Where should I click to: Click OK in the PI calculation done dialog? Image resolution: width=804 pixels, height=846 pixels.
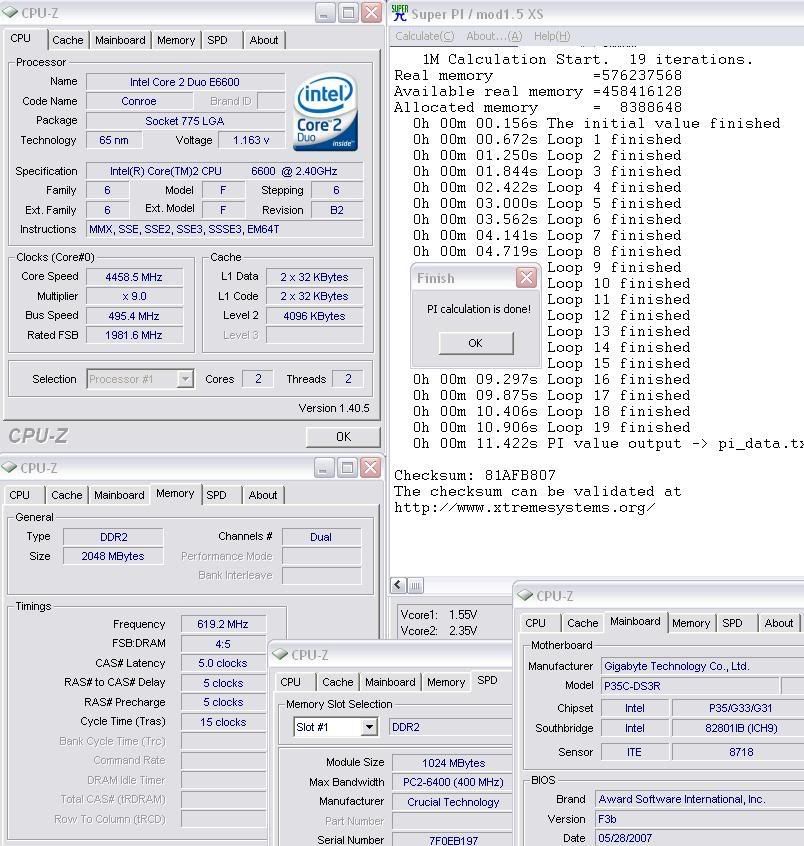coord(475,343)
